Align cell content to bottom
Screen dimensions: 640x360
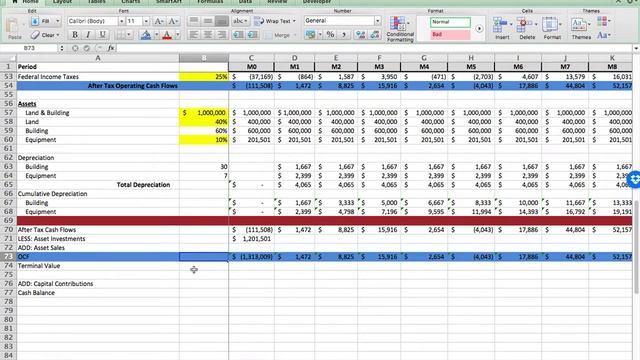[222, 21]
